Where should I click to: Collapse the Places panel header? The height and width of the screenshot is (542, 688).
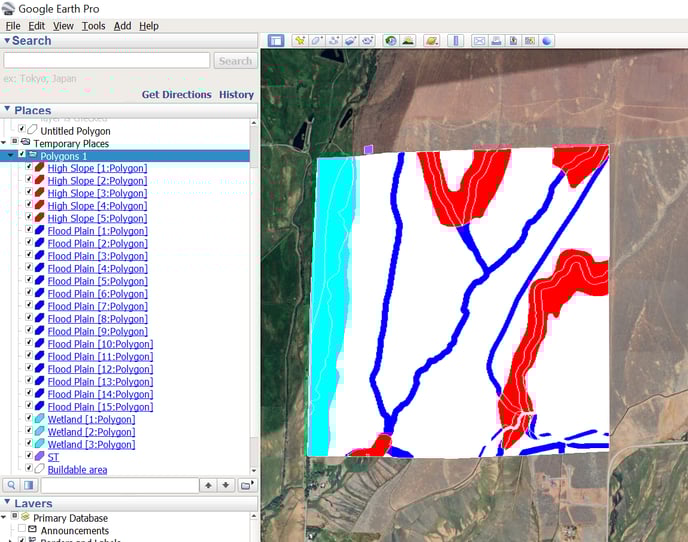click(x=8, y=110)
